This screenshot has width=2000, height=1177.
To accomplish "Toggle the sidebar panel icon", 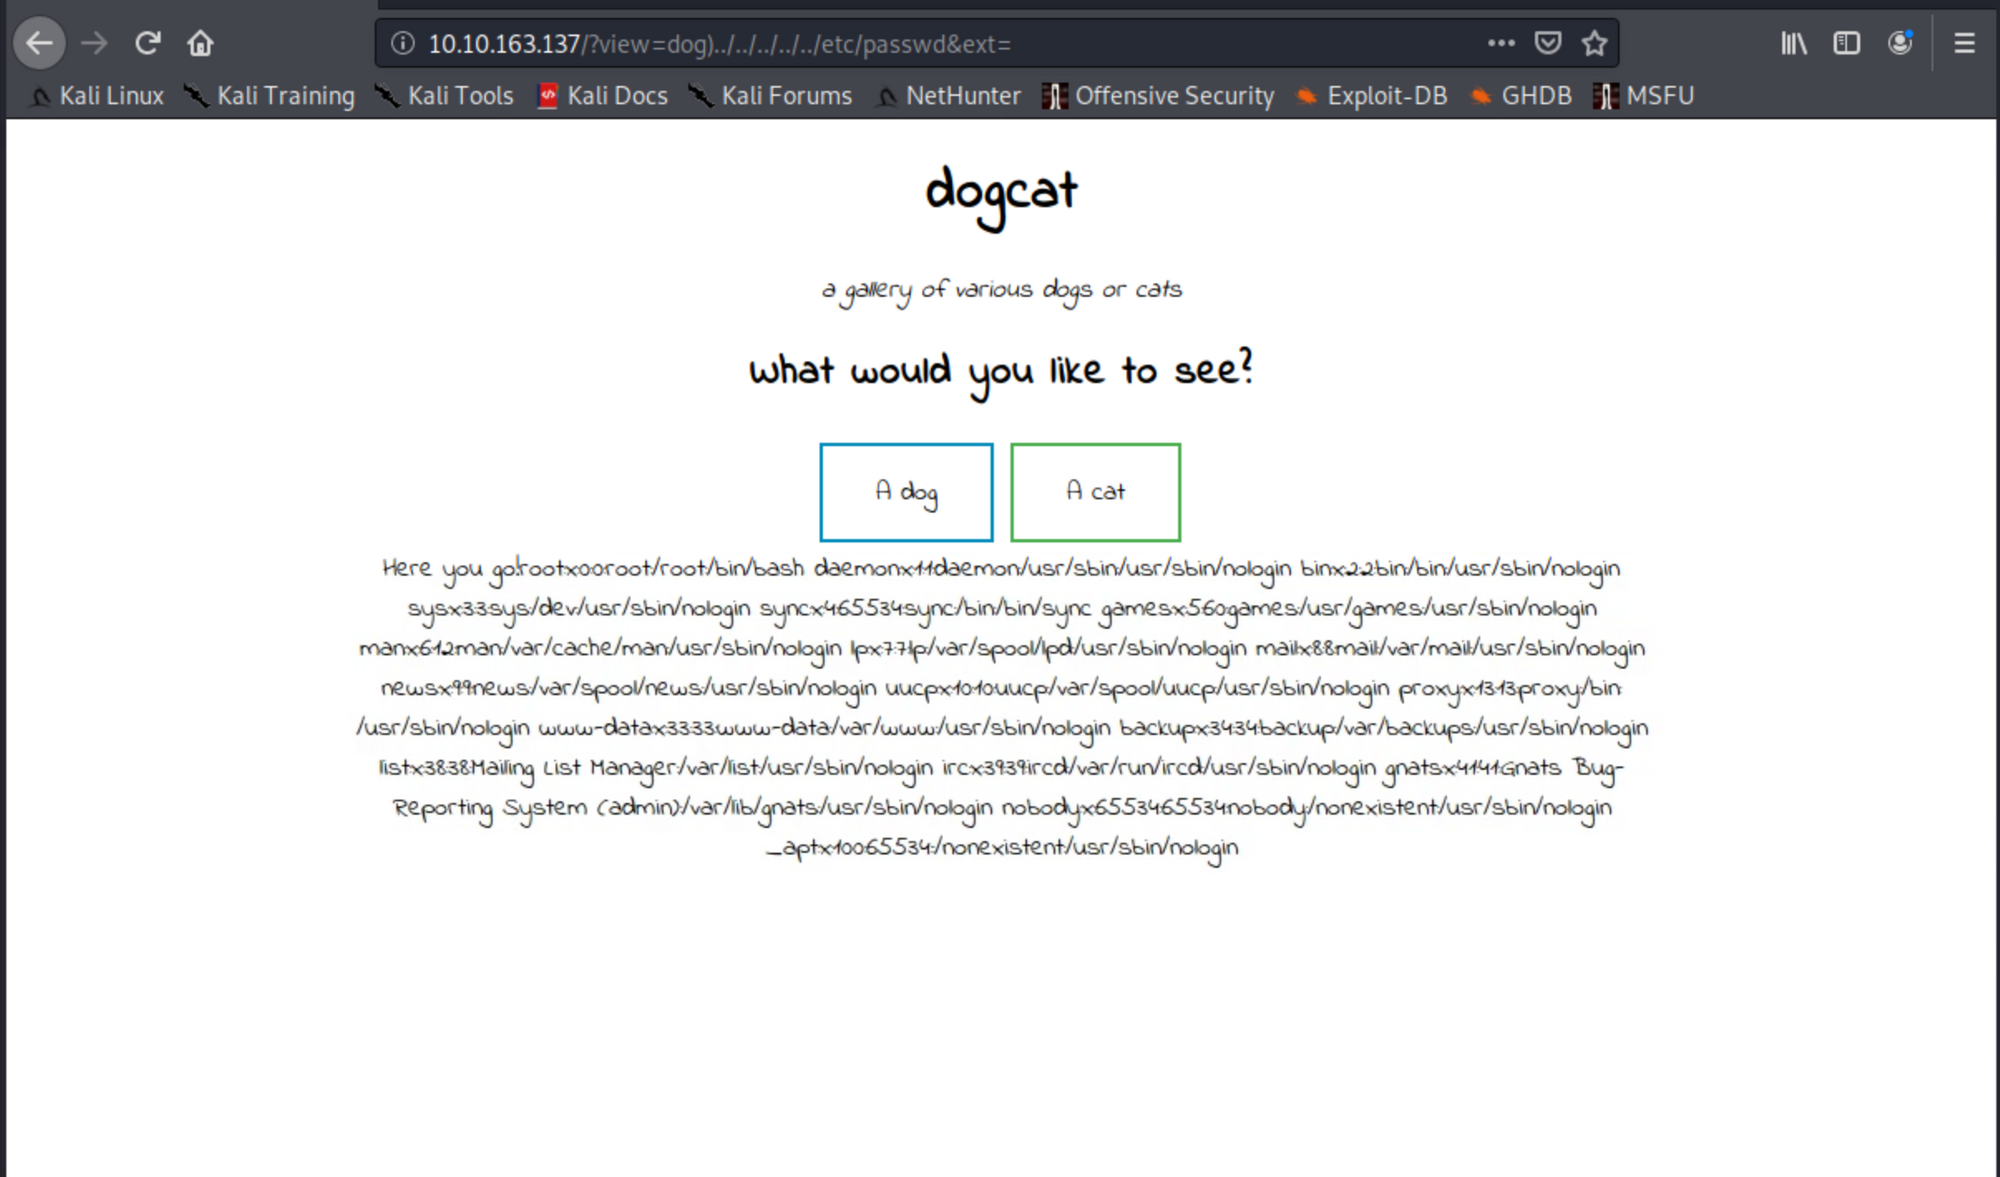I will [1846, 43].
